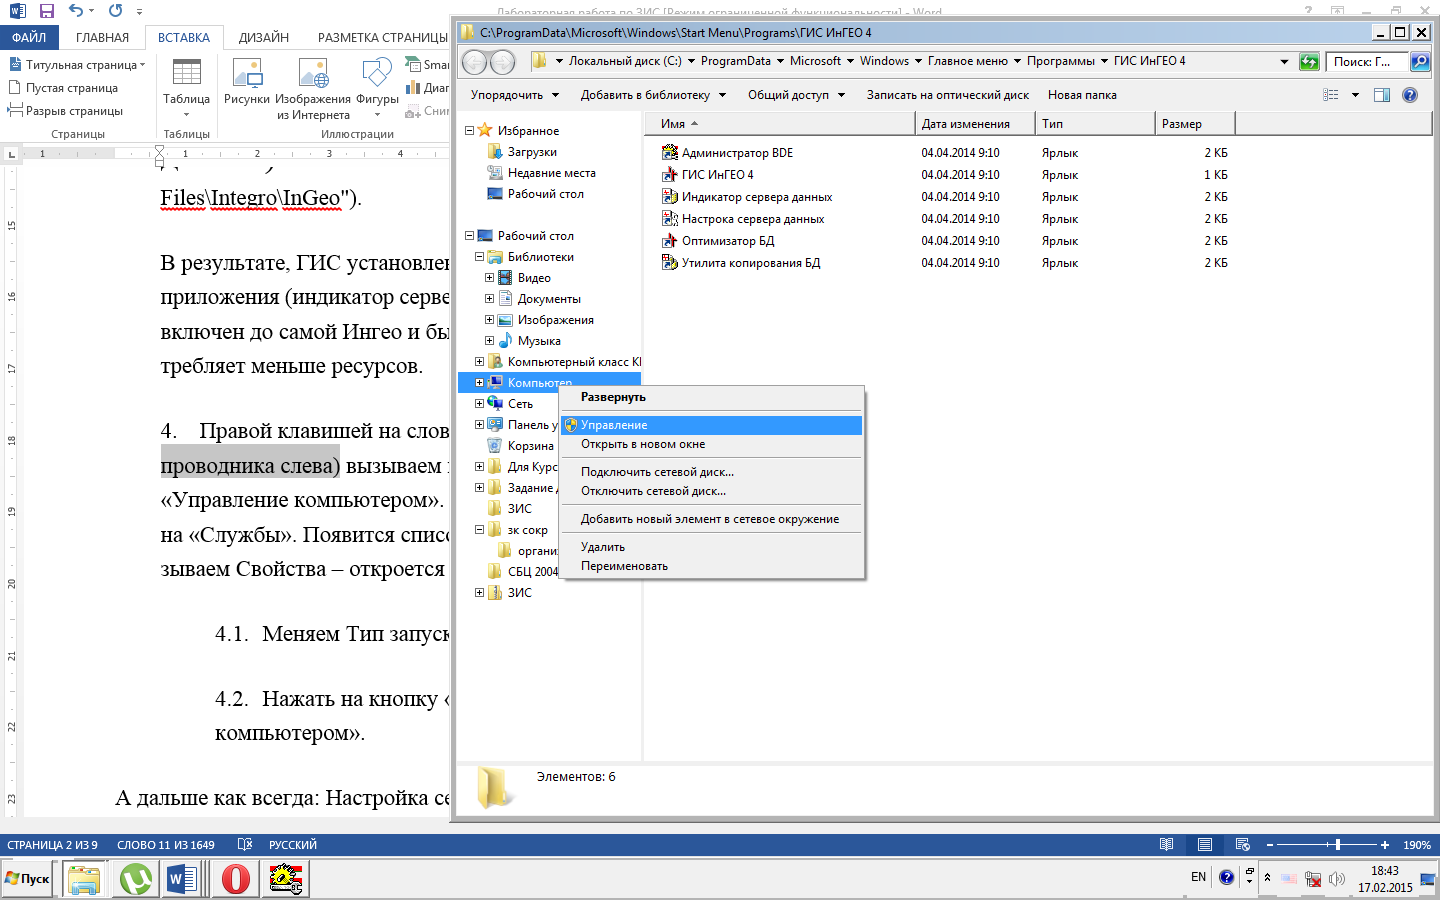
Task: Open Explorer help question-mark icon
Action: pos(1410,95)
